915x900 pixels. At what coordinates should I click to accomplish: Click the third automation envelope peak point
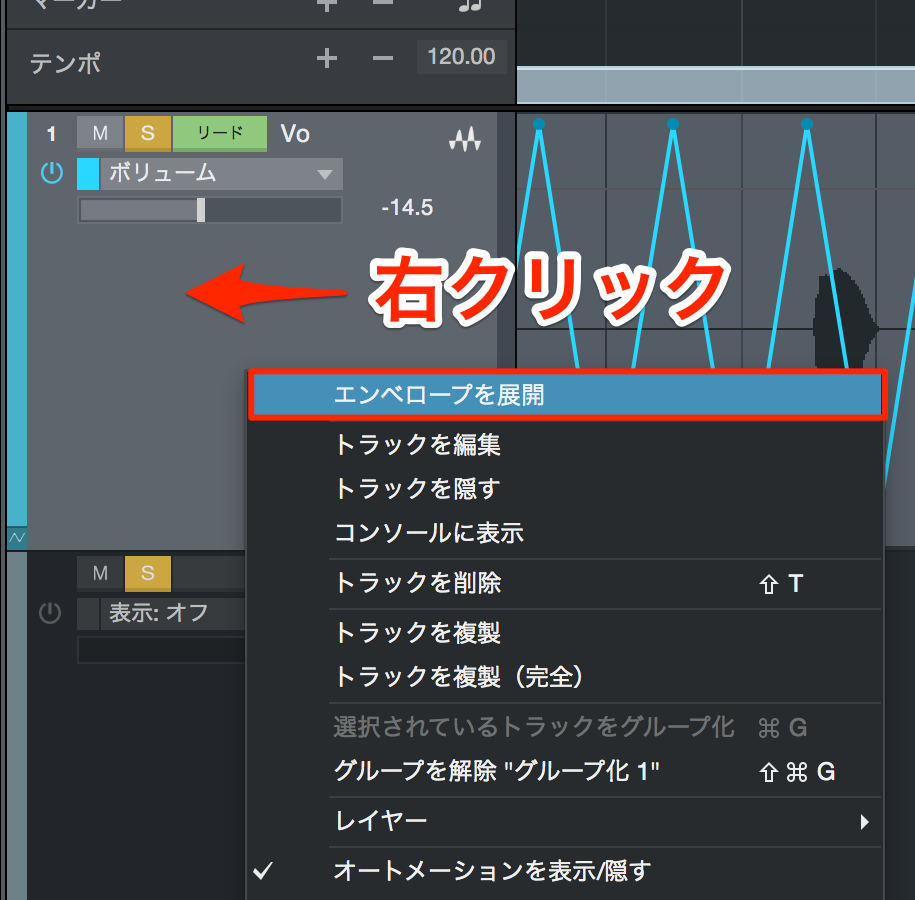[807, 124]
